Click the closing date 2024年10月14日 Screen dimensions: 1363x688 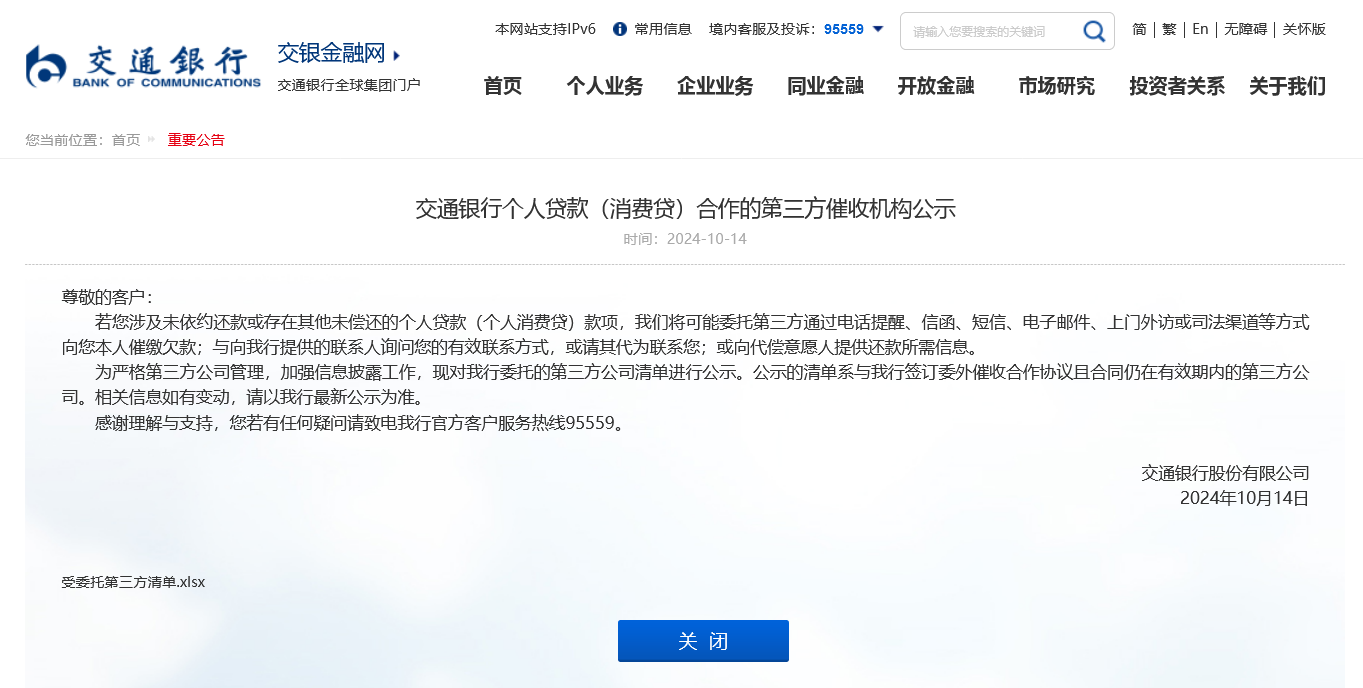(x=1244, y=498)
